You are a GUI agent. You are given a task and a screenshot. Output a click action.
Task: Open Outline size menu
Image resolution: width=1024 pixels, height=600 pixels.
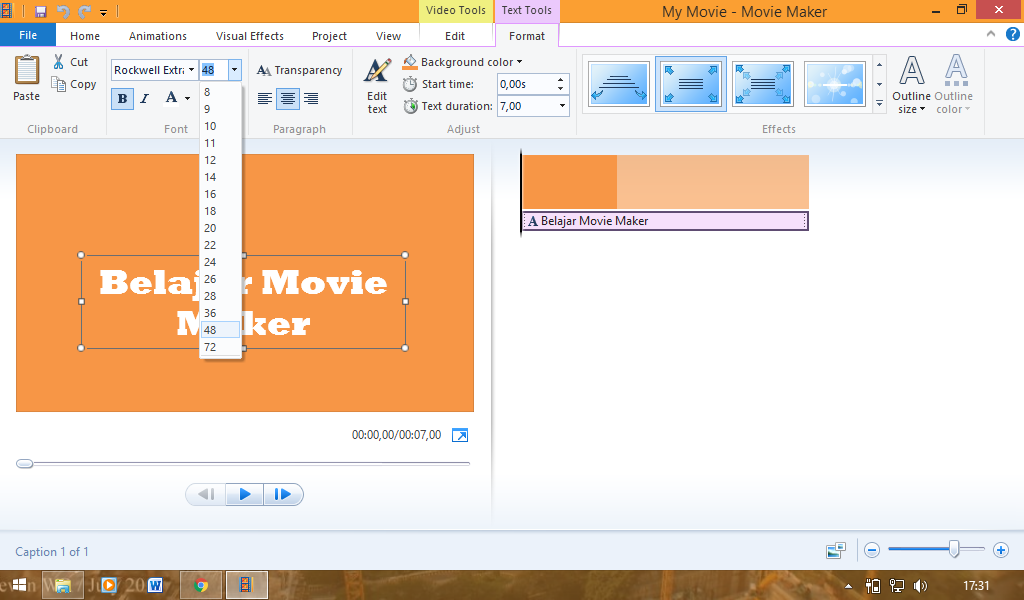coord(911,85)
